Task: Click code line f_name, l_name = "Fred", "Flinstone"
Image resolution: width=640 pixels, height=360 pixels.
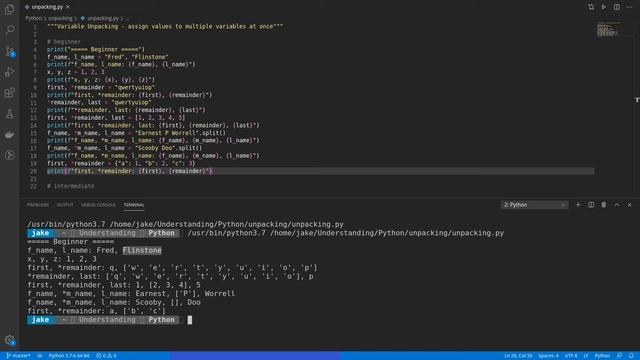Action: point(107,57)
